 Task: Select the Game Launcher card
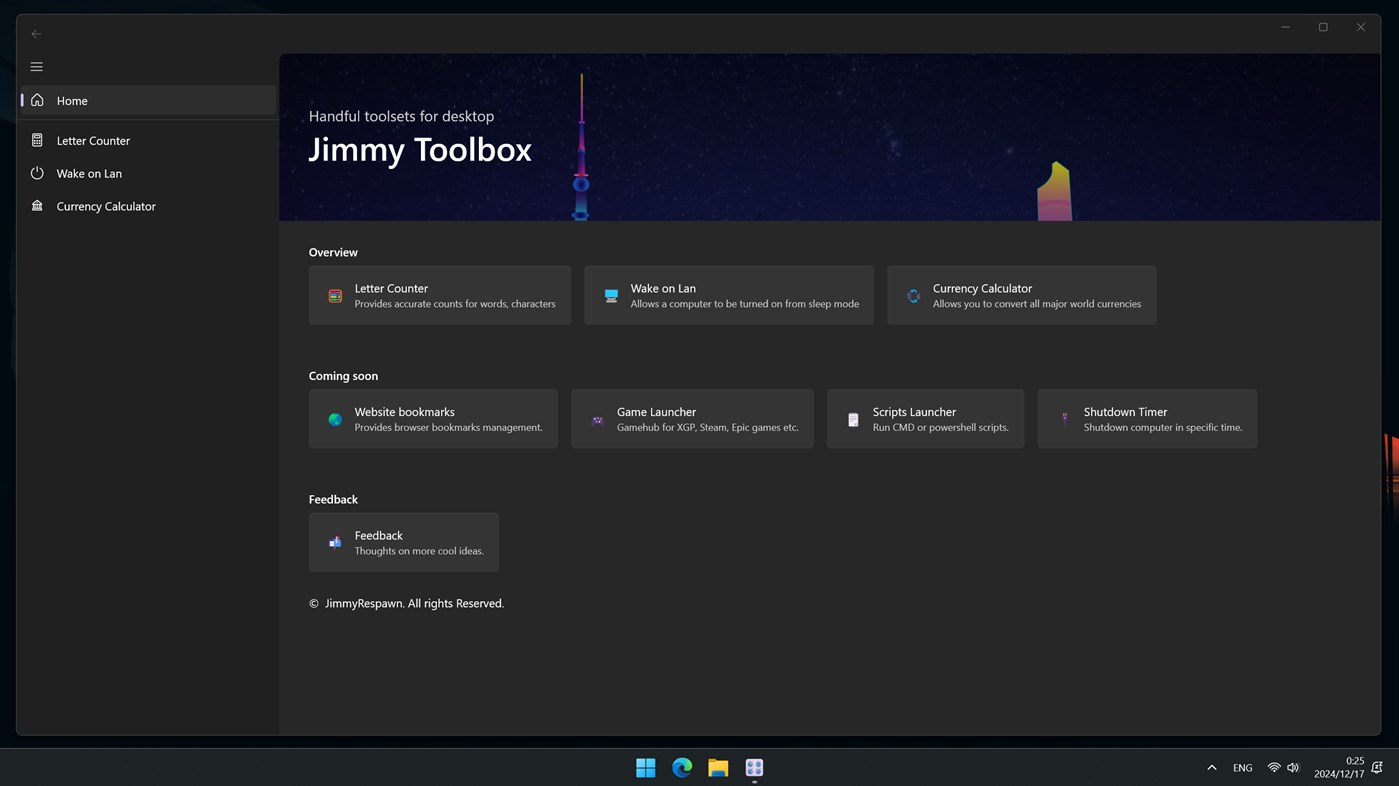[692, 419]
